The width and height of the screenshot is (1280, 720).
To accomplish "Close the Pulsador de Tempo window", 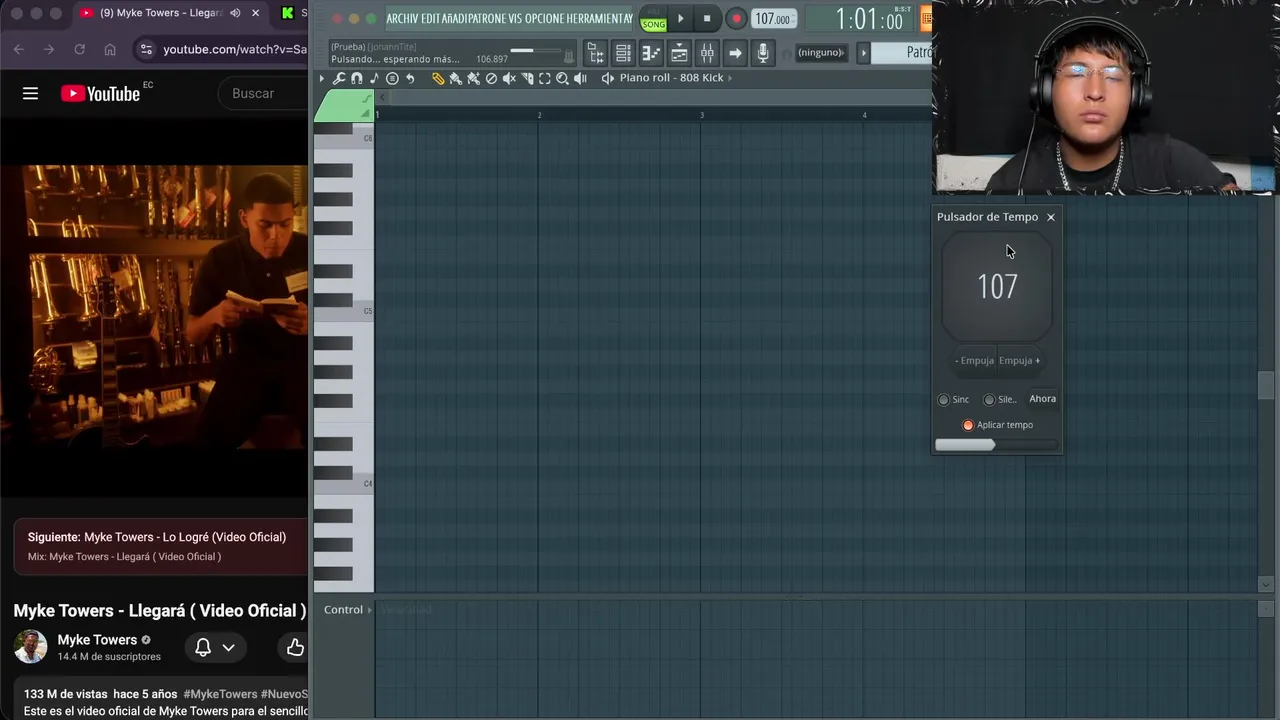I will point(1050,217).
